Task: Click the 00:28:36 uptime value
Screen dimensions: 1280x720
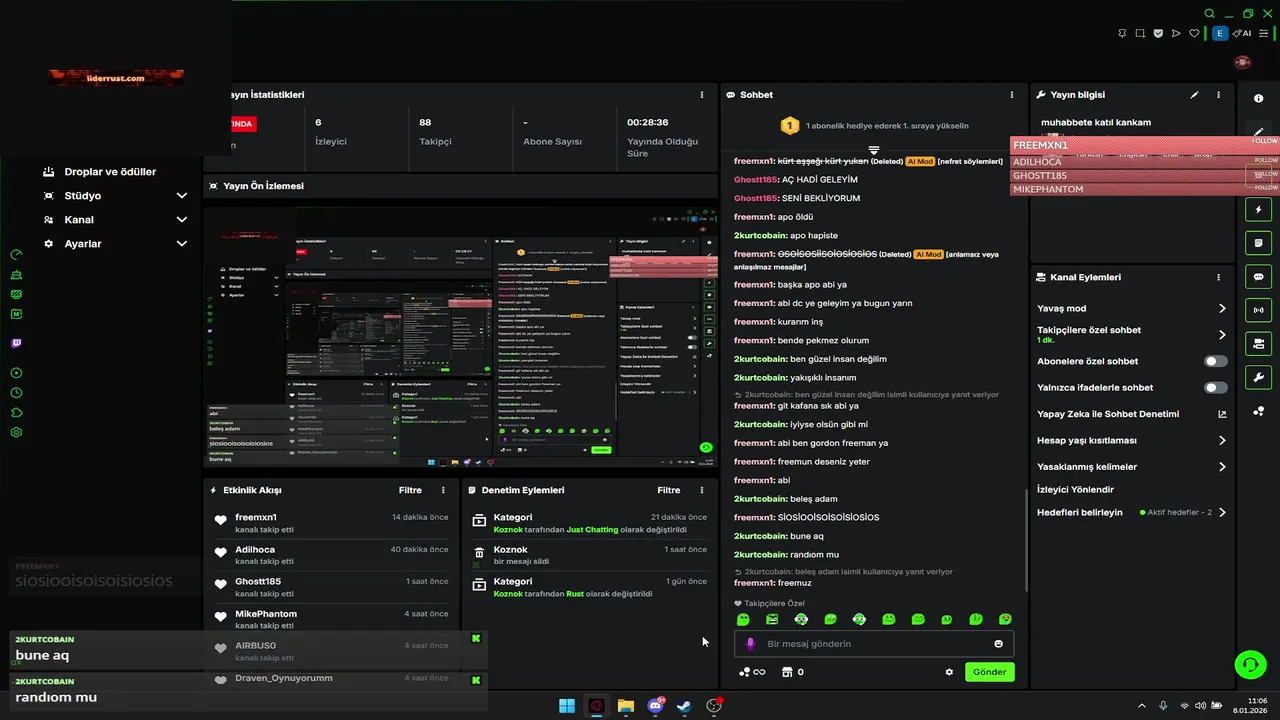Action: (x=648, y=122)
